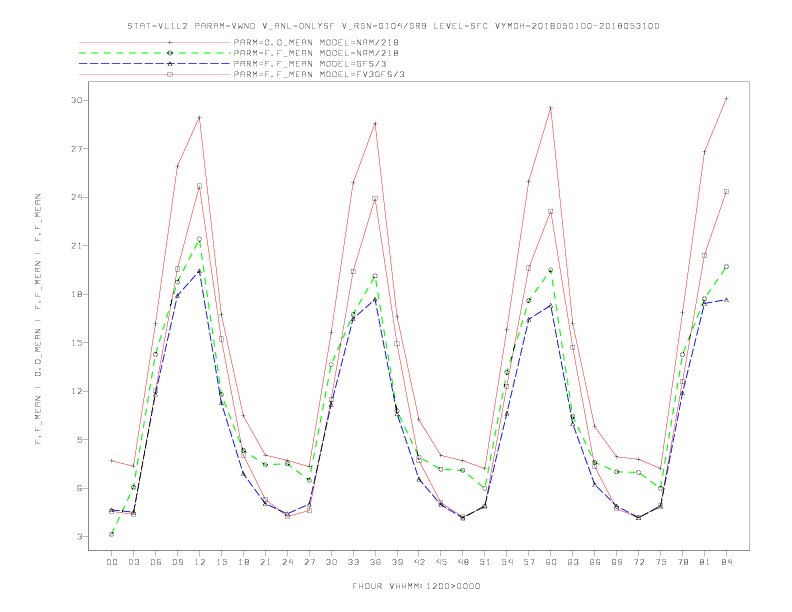Click x-axis forecast hour label 63
This screenshot has height=612, width=792.
573,562
